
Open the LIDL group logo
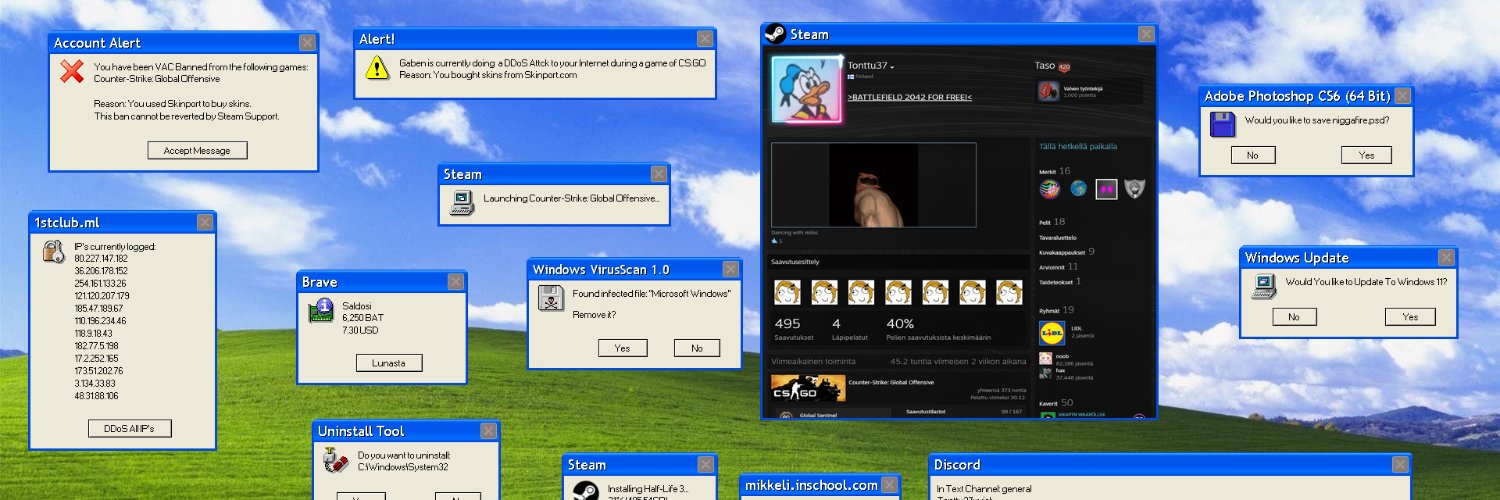(x=1050, y=331)
